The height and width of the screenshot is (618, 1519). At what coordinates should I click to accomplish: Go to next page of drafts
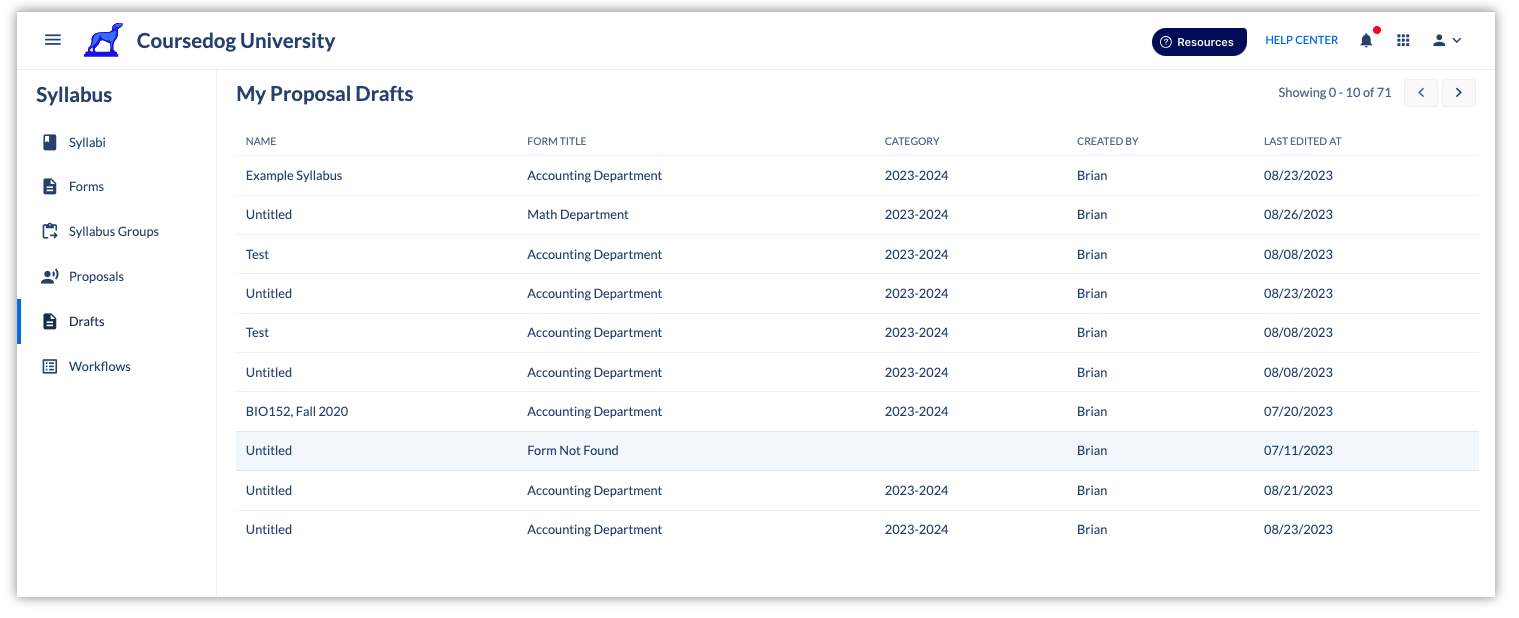click(x=1459, y=93)
